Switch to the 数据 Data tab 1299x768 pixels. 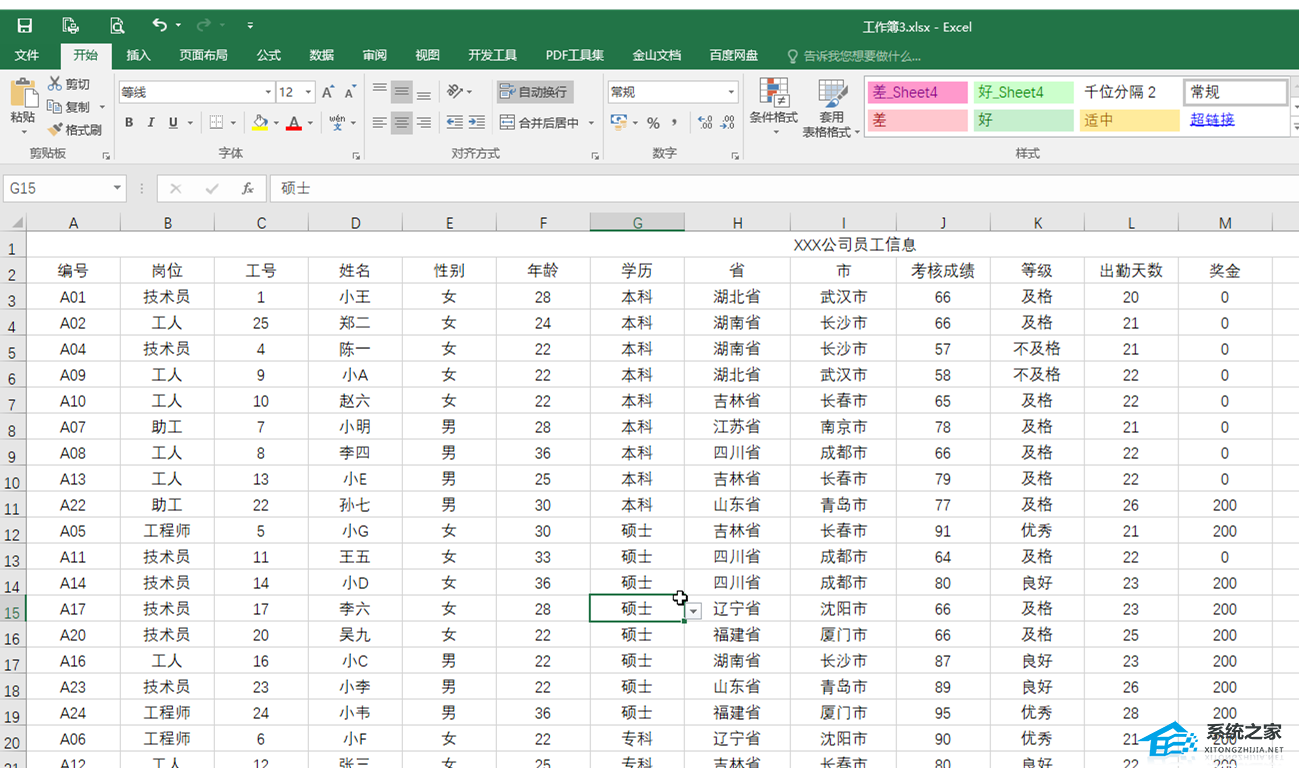[x=321, y=55]
